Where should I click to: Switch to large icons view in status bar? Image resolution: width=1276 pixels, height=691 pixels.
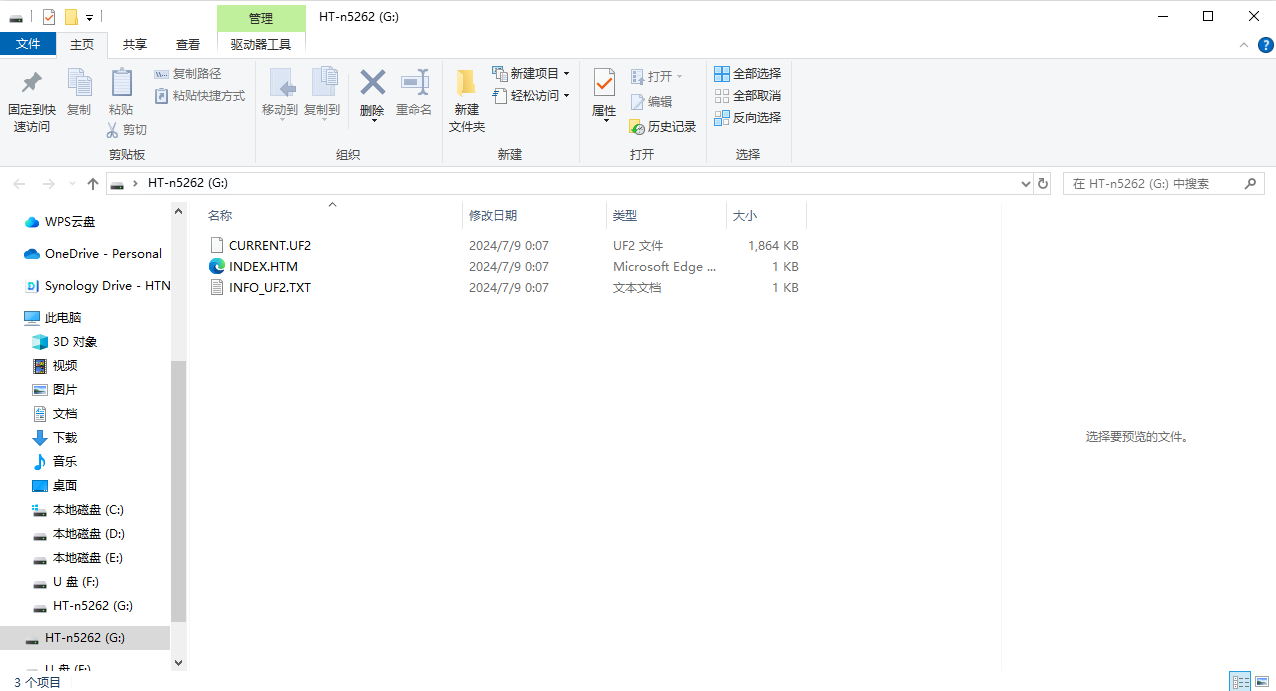pos(1262,682)
